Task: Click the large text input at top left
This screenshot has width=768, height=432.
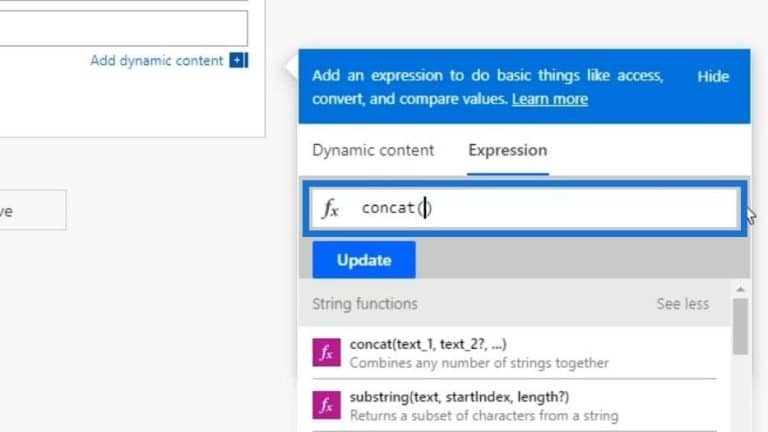Action: click(x=123, y=28)
